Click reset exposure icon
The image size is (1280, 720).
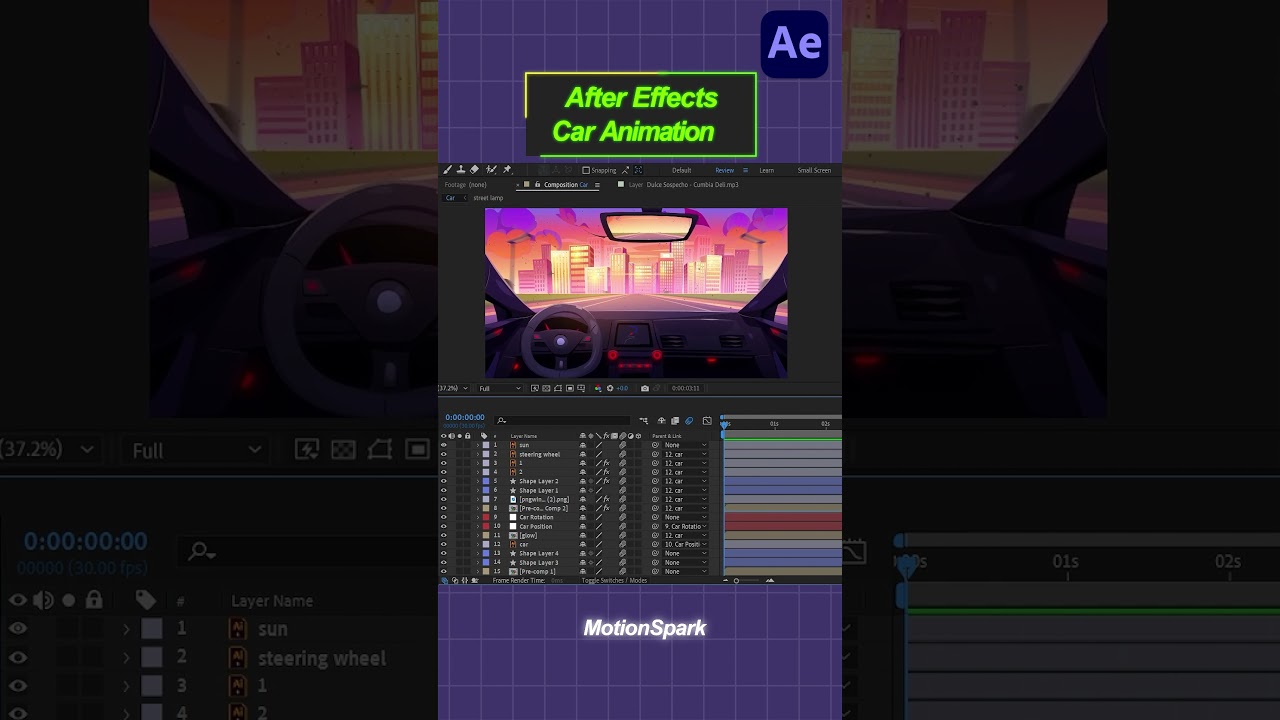coord(610,388)
